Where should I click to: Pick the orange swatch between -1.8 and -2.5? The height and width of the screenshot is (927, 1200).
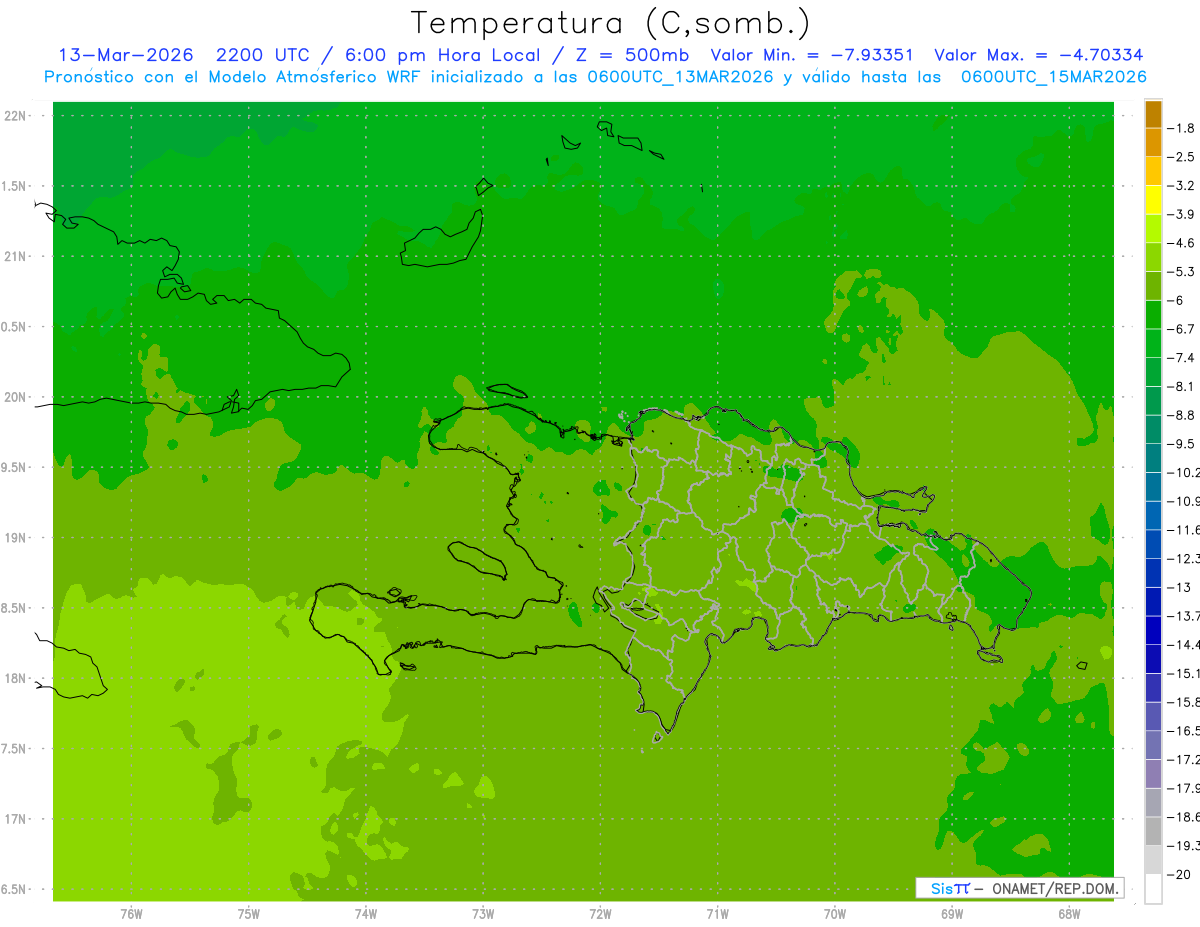pyautogui.click(x=1153, y=143)
